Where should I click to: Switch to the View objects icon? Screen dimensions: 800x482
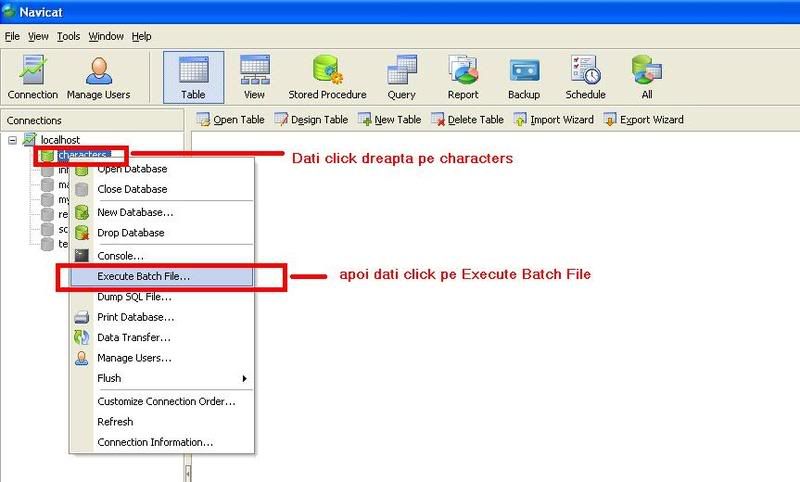(x=254, y=76)
